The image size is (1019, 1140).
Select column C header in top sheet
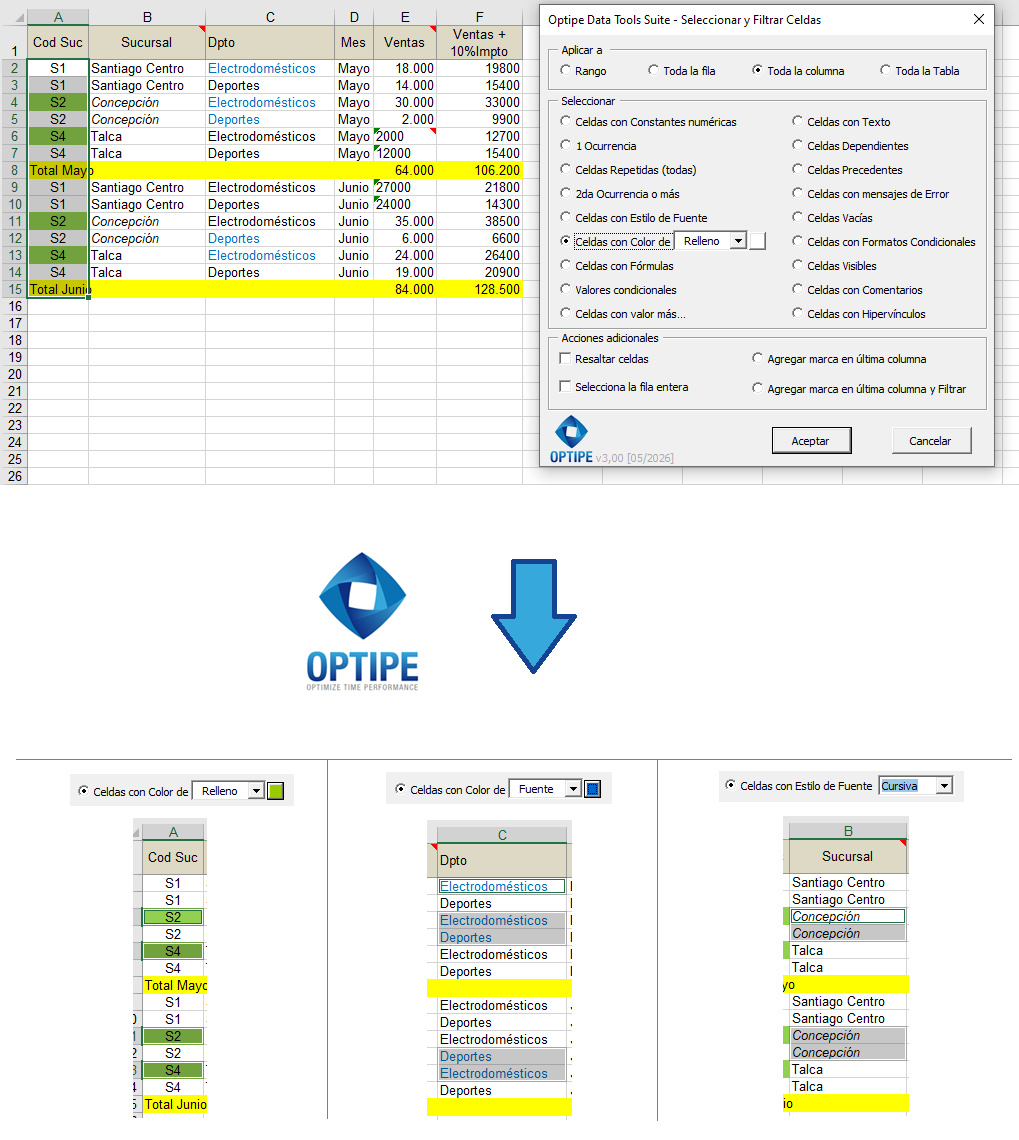click(x=270, y=17)
